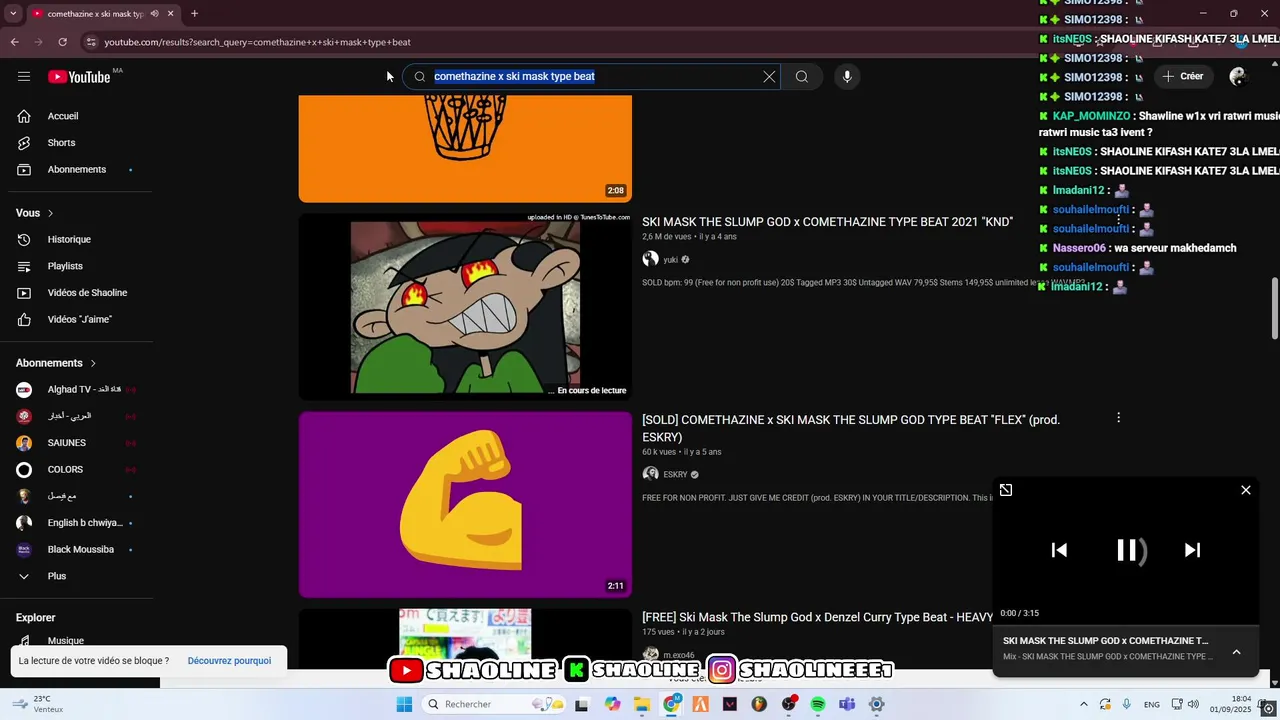Skip to next video in miniplayer

click(x=1192, y=550)
